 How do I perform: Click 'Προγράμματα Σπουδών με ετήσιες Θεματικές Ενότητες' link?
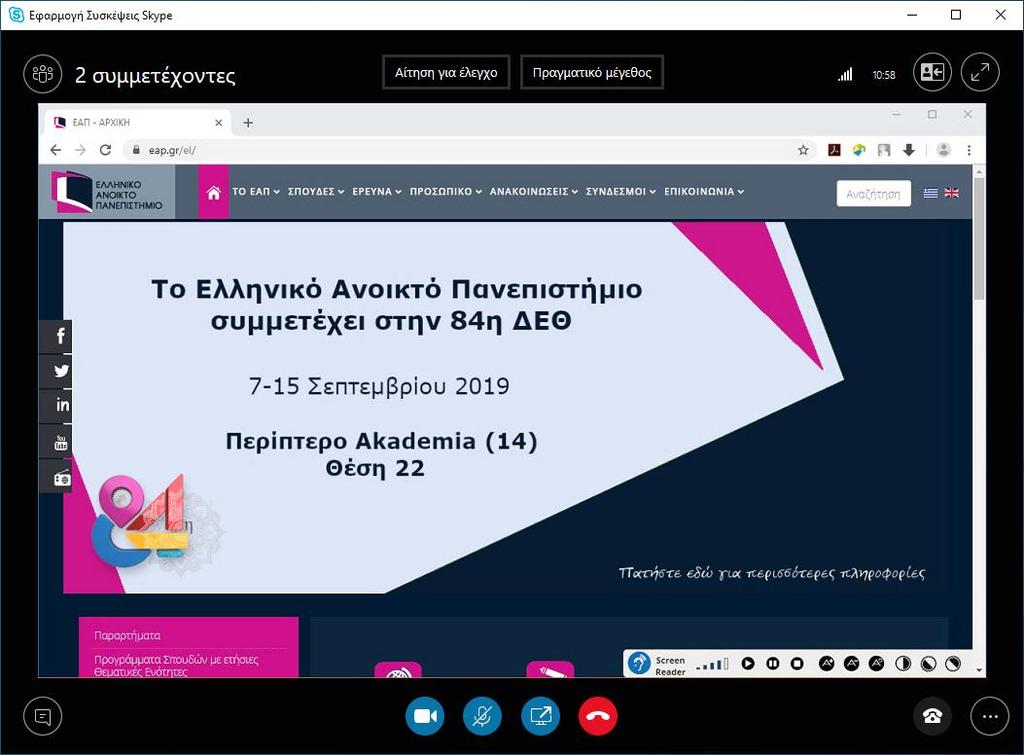click(176, 666)
